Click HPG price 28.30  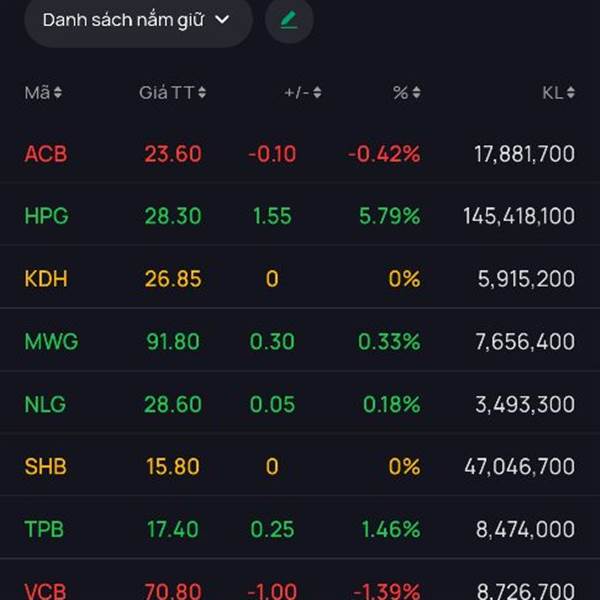click(173, 216)
